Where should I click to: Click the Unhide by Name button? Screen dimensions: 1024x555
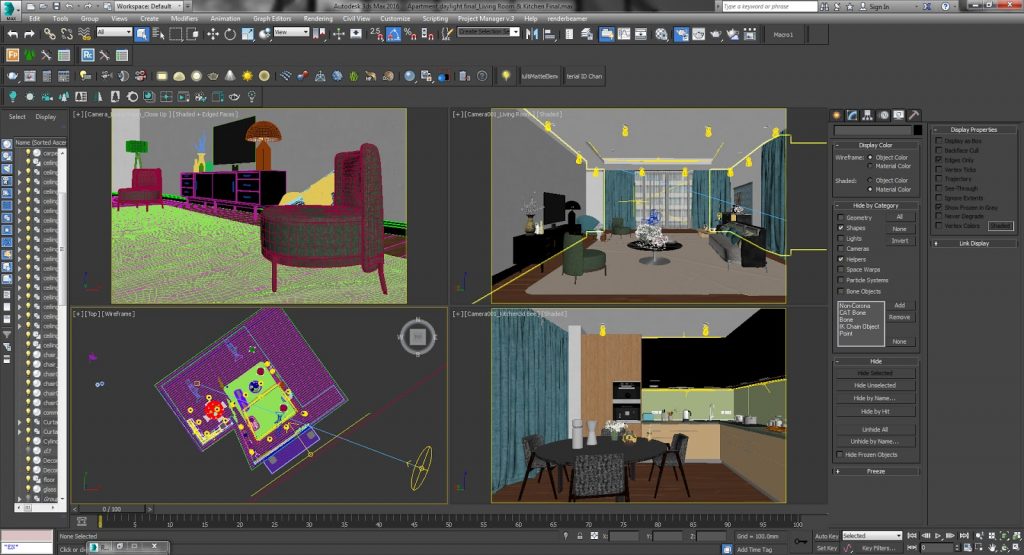tap(875, 441)
